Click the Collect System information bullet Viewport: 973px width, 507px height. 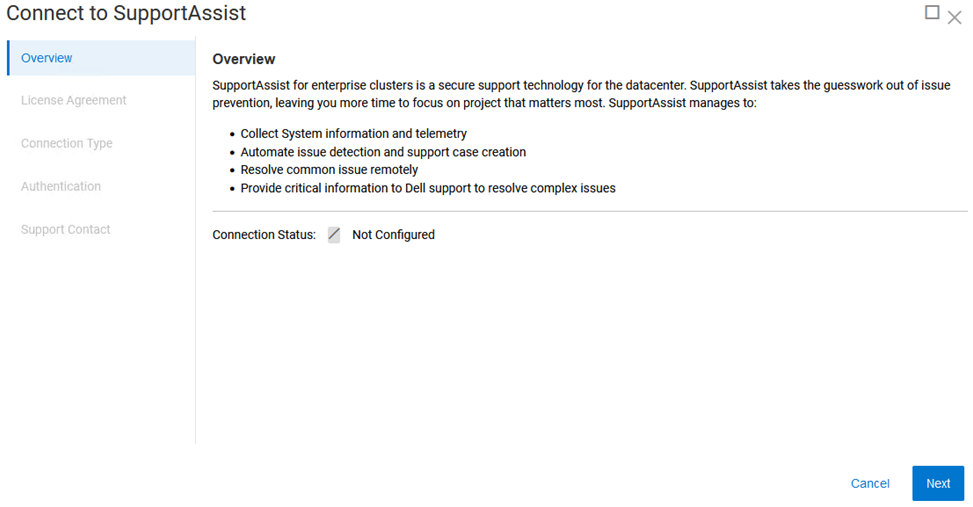tap(353, 133)
